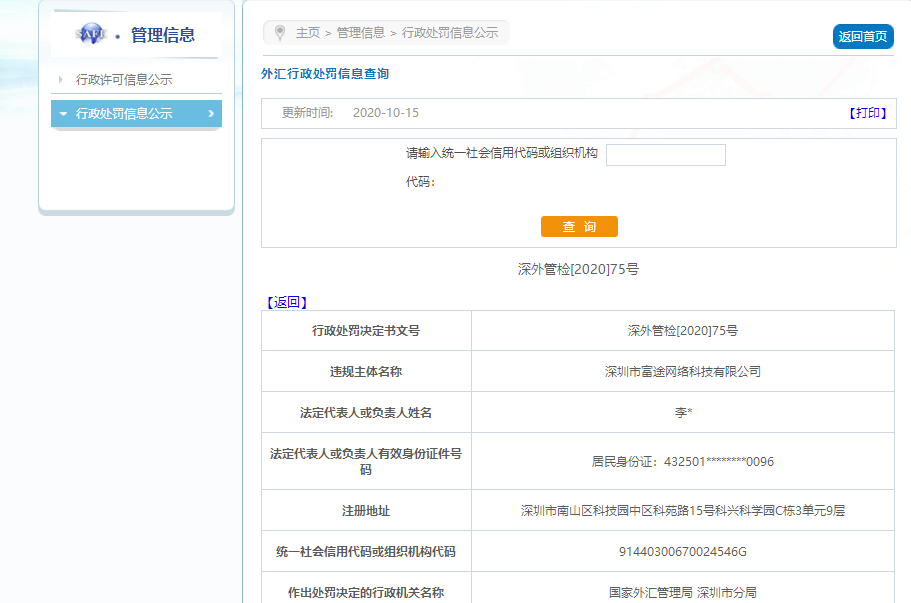The image size is (911, 603).
Task: Select company name 深圳市富途网络科技有限公司
Action: click(x=683, y=372)
